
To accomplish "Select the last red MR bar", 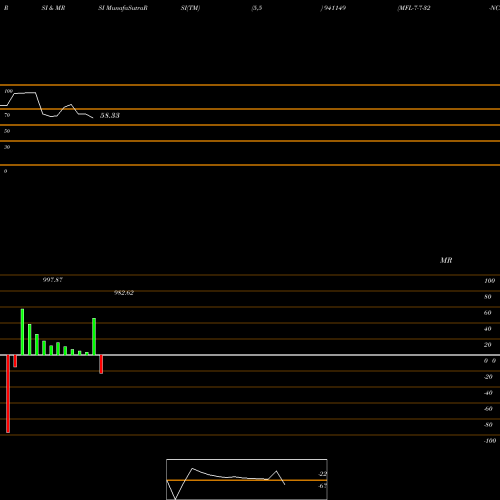I will pos(101,364).
